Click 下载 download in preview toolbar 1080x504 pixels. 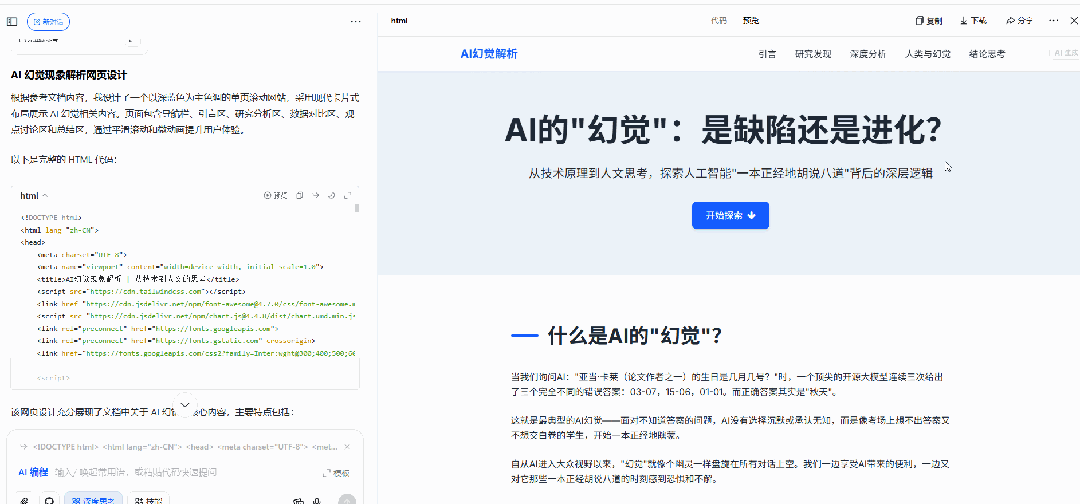click(973, 21)
